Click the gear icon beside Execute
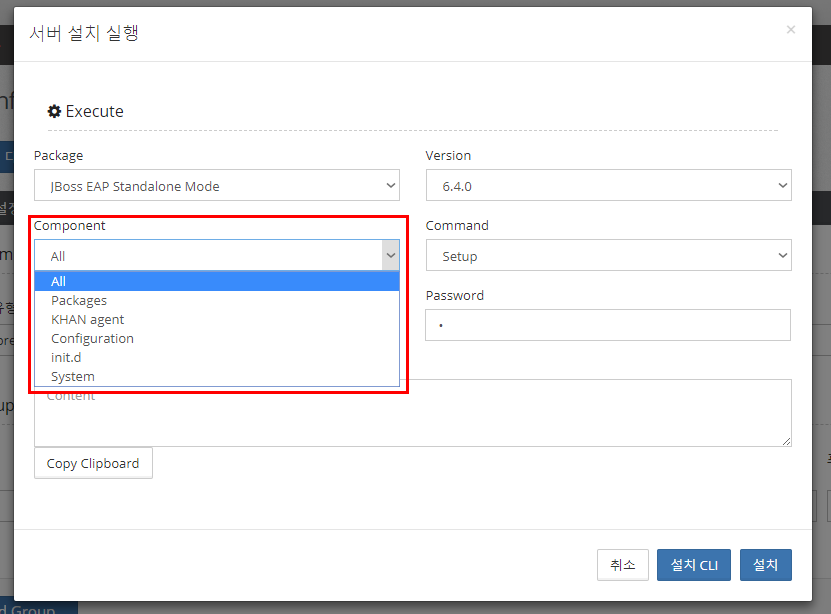 [x=54, y=111]
